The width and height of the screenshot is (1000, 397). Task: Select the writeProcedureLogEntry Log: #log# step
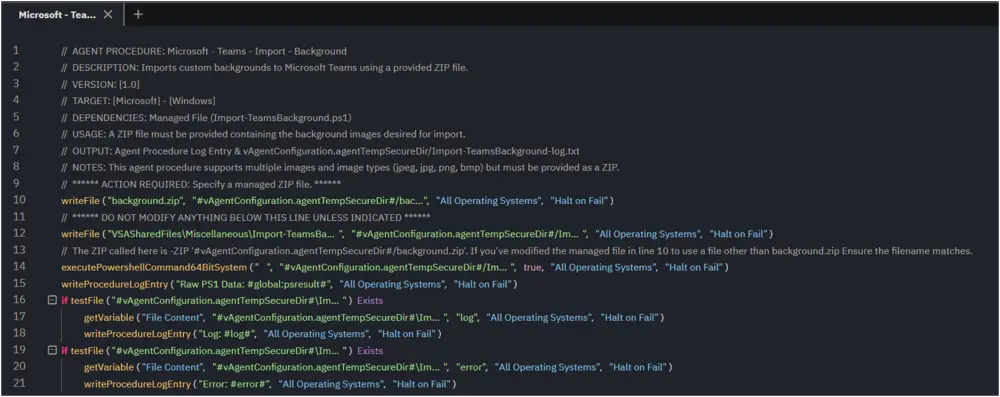click(x=262, y=333)
